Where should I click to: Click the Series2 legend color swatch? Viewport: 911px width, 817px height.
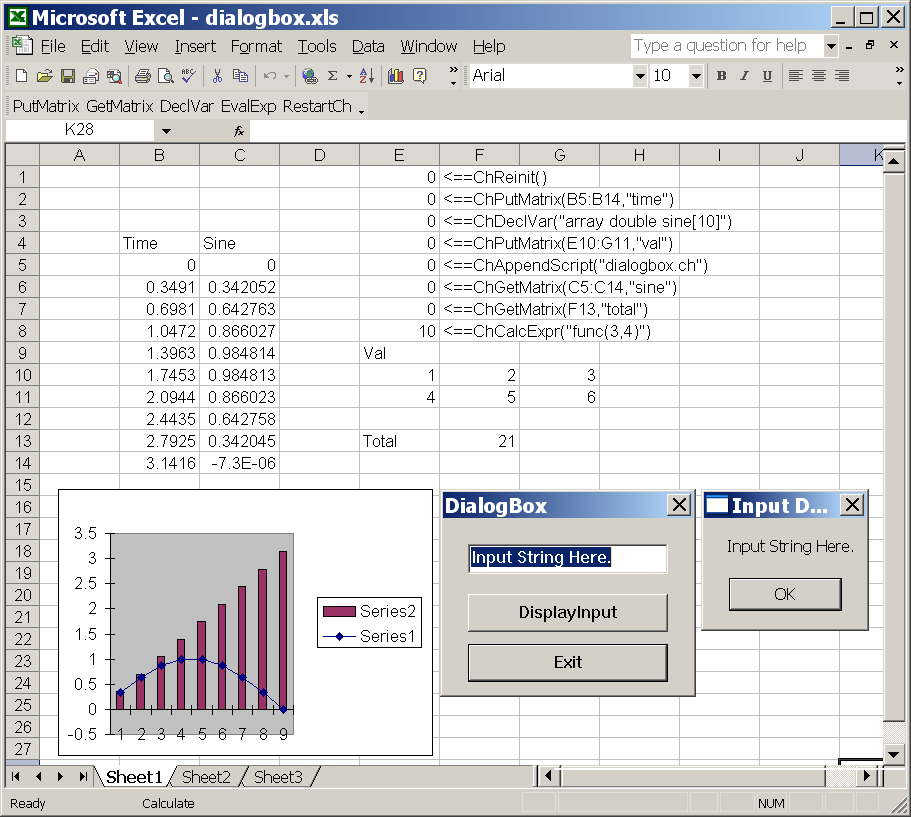(x=339, y=611)
